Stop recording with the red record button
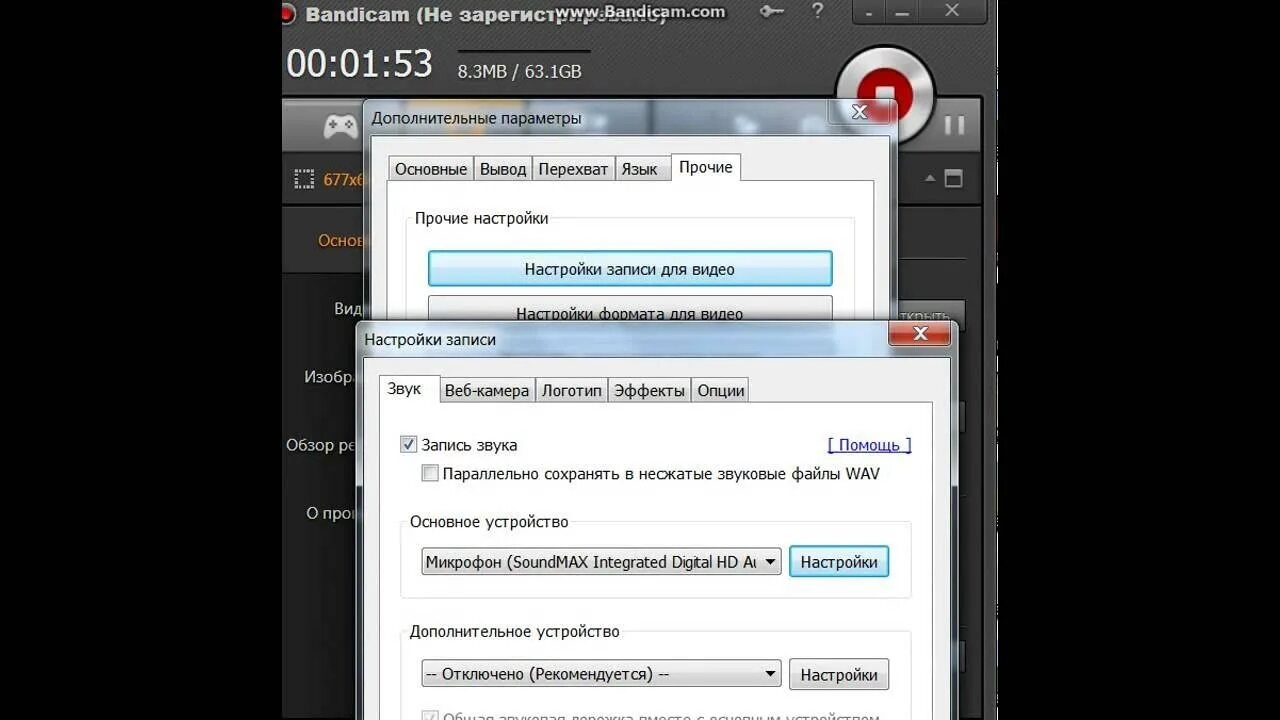Image resolution: width=1280 pixels, height=720 pixels. pyautogui.click(x=885, y=94)
